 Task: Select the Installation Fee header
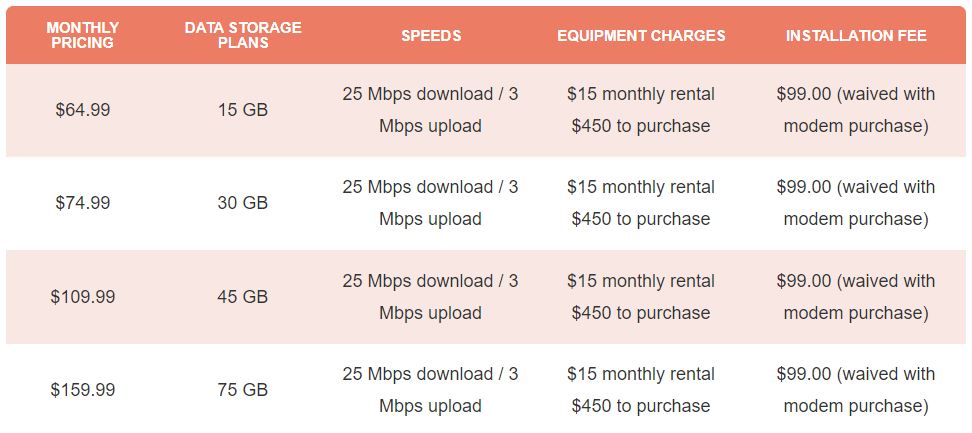point(856,35)
